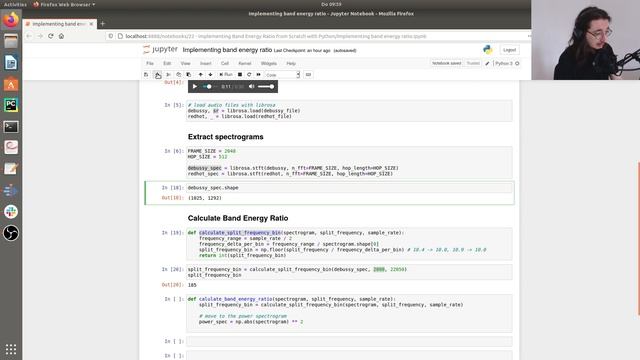Run the selected cell
Screen dimensions: 640x360
tap(226, 75)
